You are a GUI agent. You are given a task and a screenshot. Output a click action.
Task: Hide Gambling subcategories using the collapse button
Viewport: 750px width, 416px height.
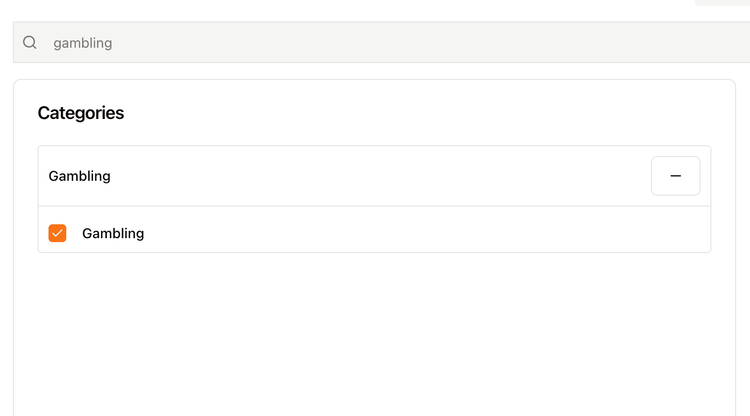pyautogui.click(x=675, y=176)
